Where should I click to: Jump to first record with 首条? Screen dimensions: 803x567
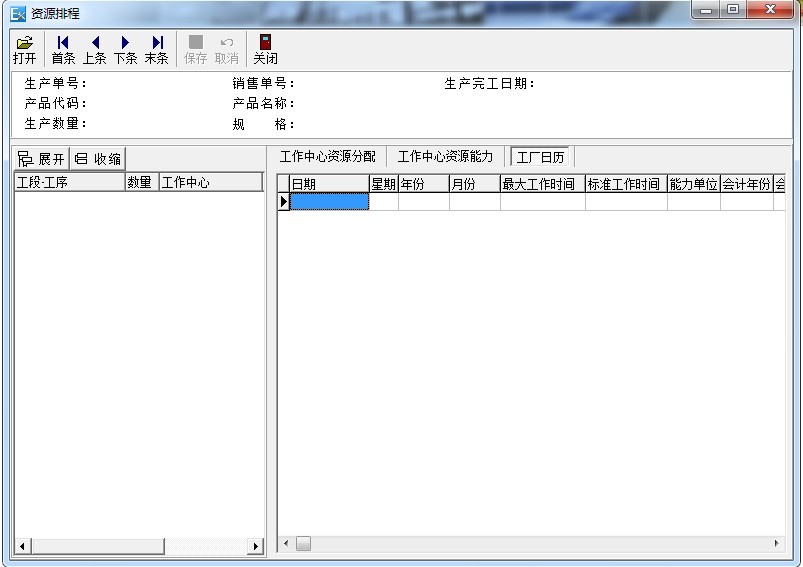coord(63,50)
